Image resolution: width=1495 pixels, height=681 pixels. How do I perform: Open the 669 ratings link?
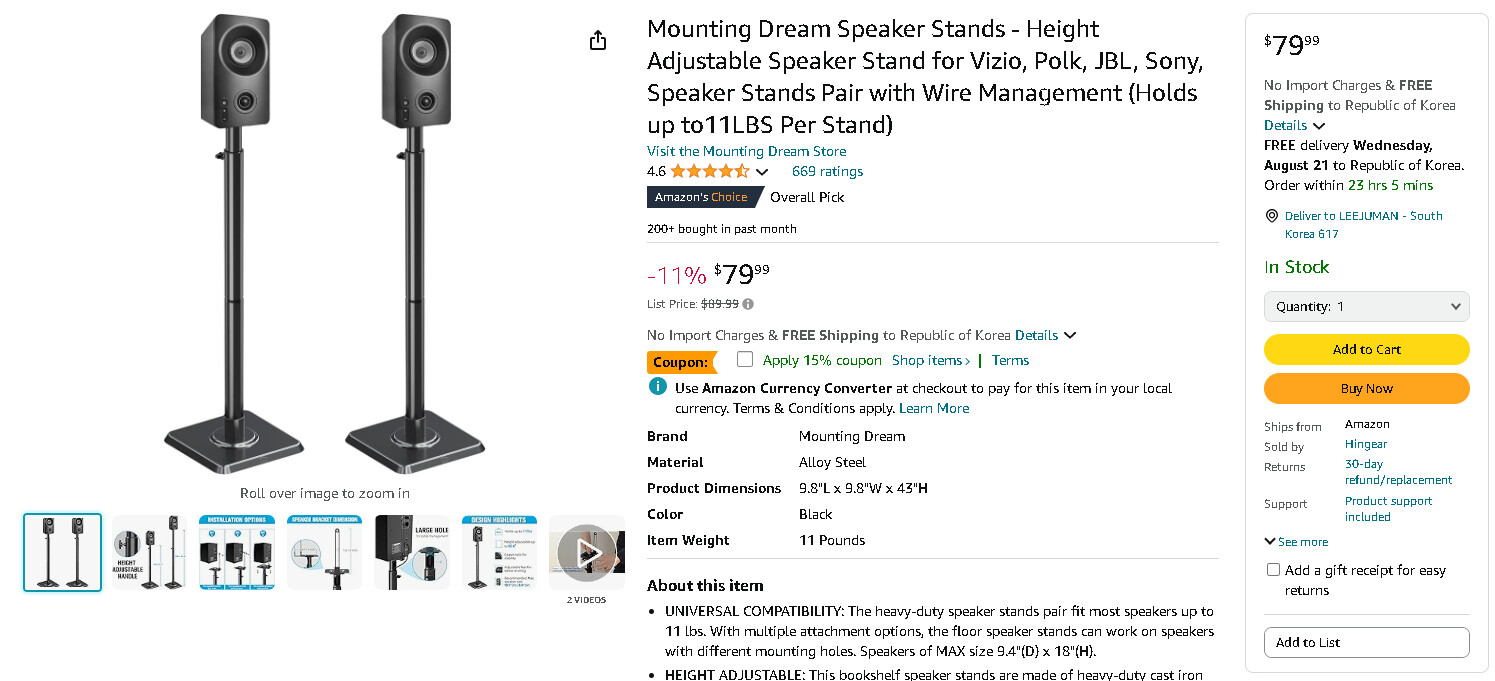tap(827, 171)
